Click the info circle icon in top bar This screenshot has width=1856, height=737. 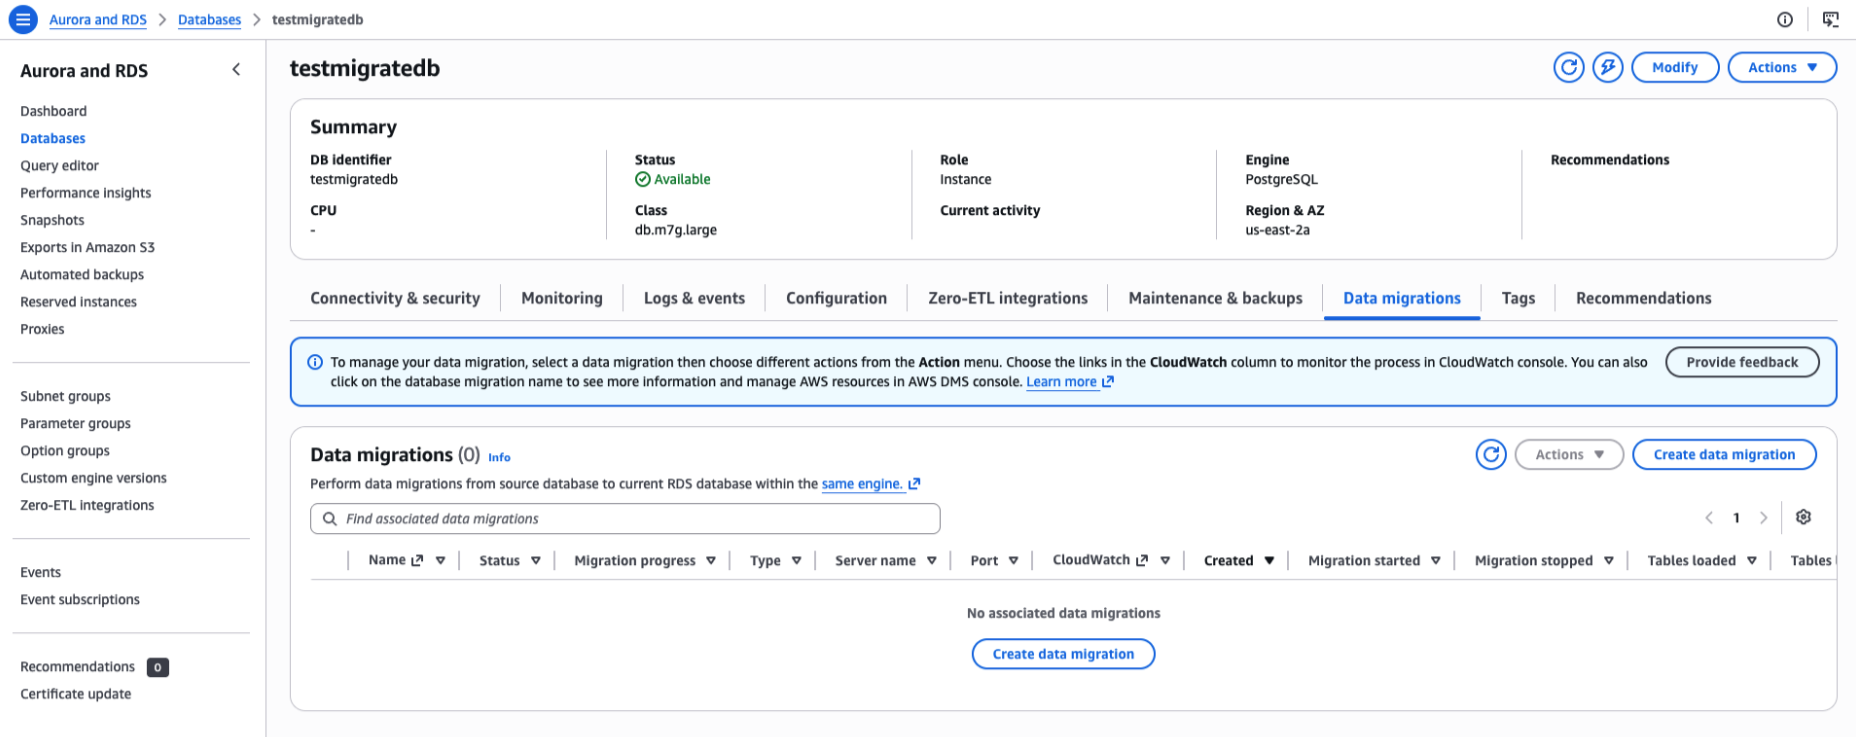(x=1785, y=19)
